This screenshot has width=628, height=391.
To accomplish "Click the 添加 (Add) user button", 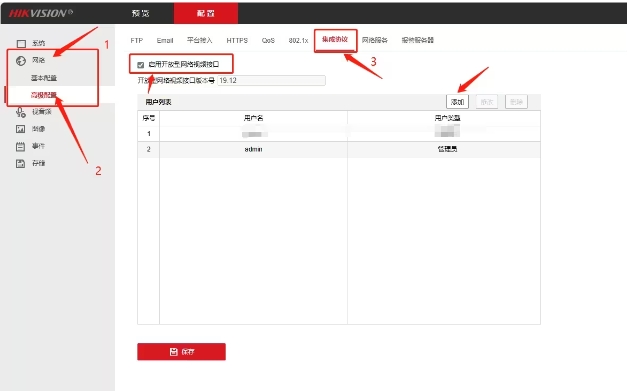I will [457, 102].
